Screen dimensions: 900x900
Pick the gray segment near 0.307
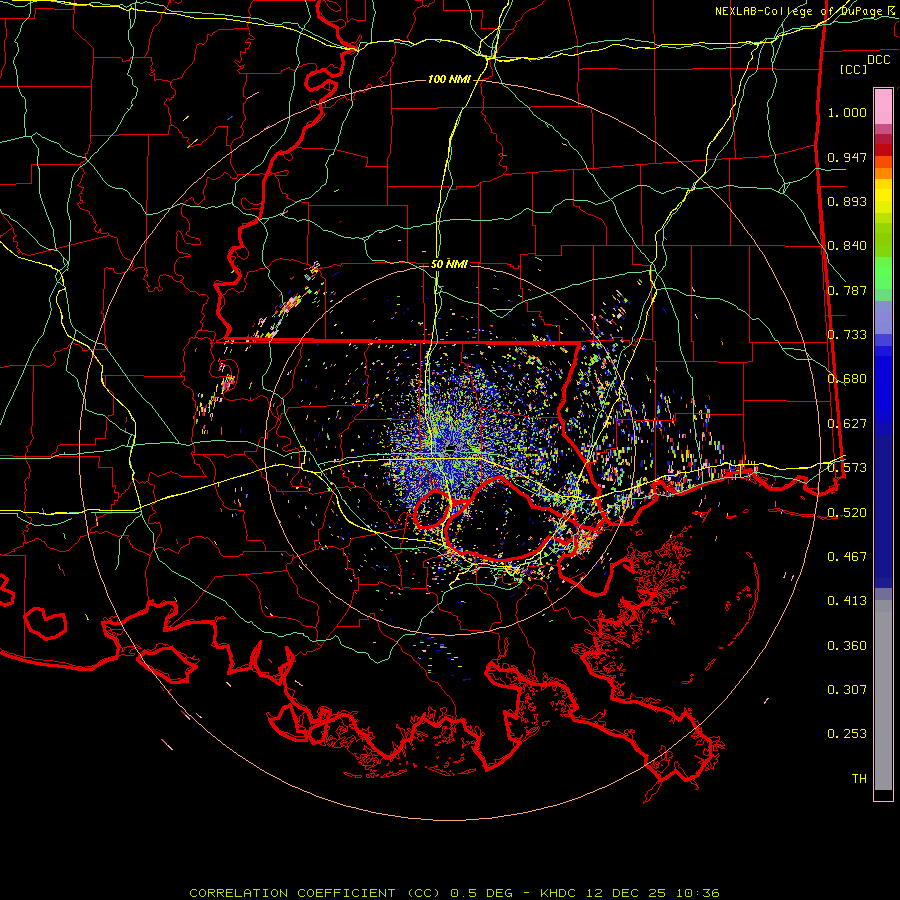(x=883, y=695)
